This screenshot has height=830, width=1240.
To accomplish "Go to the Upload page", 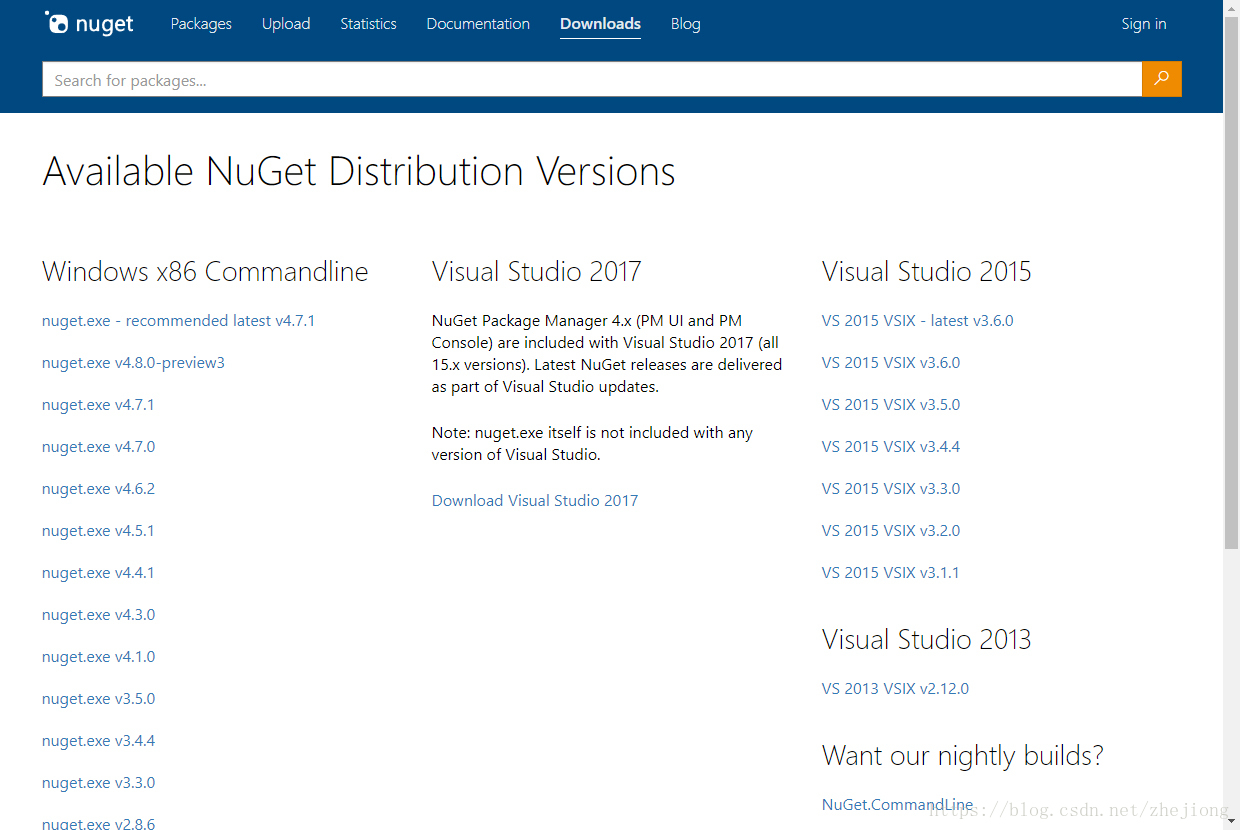I will [x=286, y=24].
